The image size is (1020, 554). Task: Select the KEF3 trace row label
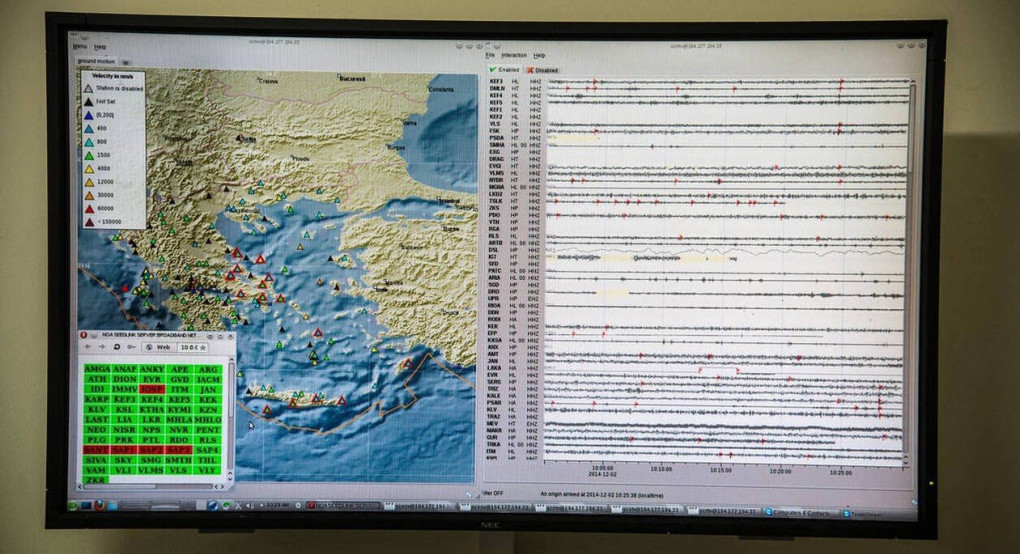(x=496, y=81)
